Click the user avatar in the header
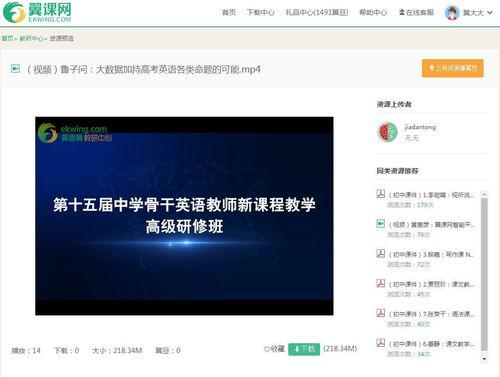The width and height of the screenshot is (500, 377). click(x=452, y=13)
